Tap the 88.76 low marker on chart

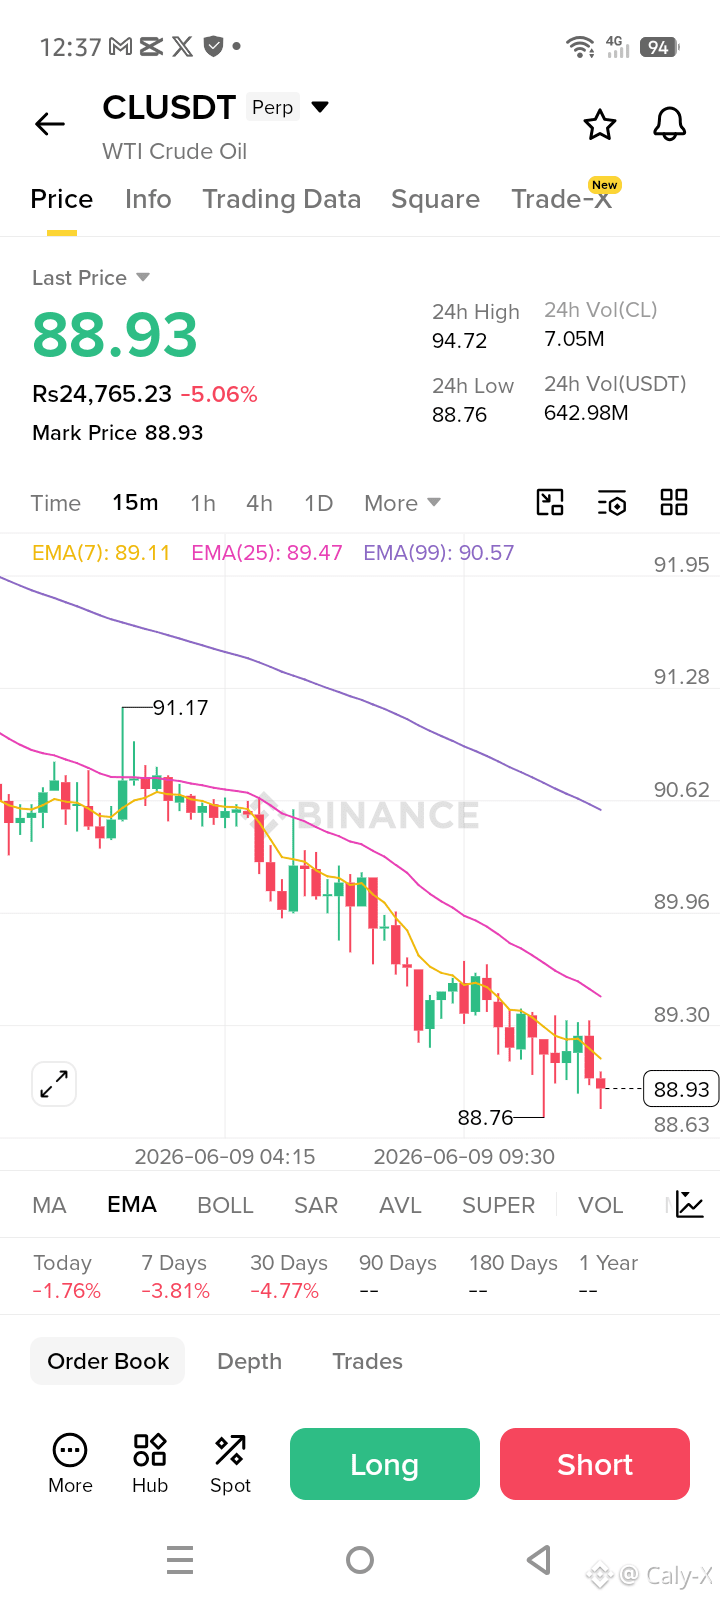click(485, 1117)
